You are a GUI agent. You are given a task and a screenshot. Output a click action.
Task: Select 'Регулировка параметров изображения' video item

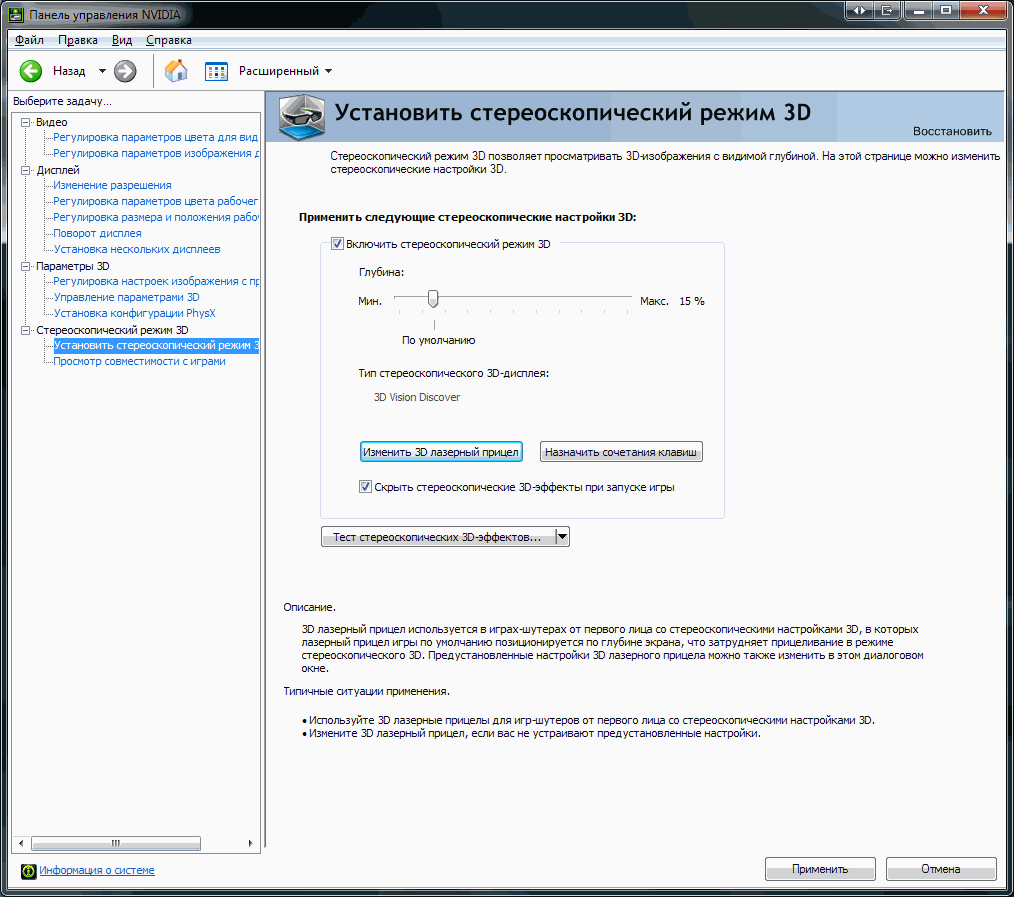coord(156,153)
